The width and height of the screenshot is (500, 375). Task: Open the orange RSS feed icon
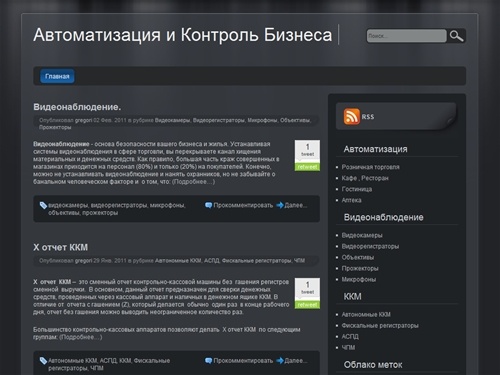[x=352, y=116]
